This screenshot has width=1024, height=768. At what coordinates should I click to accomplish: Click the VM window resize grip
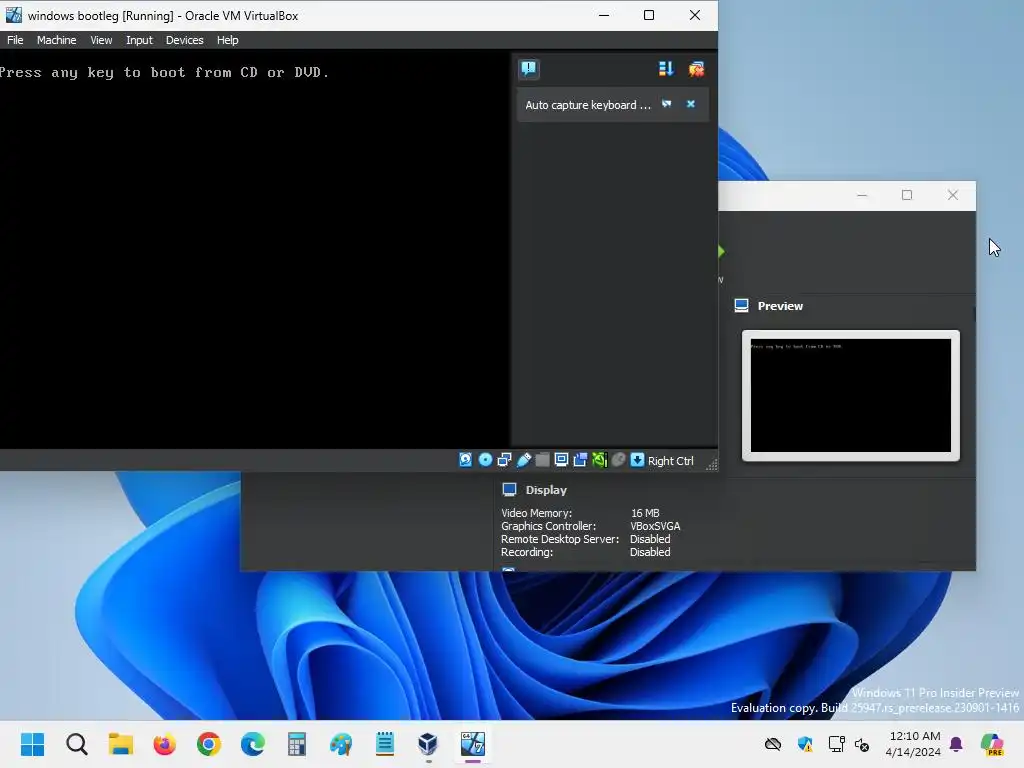click(x=712, y=464)
